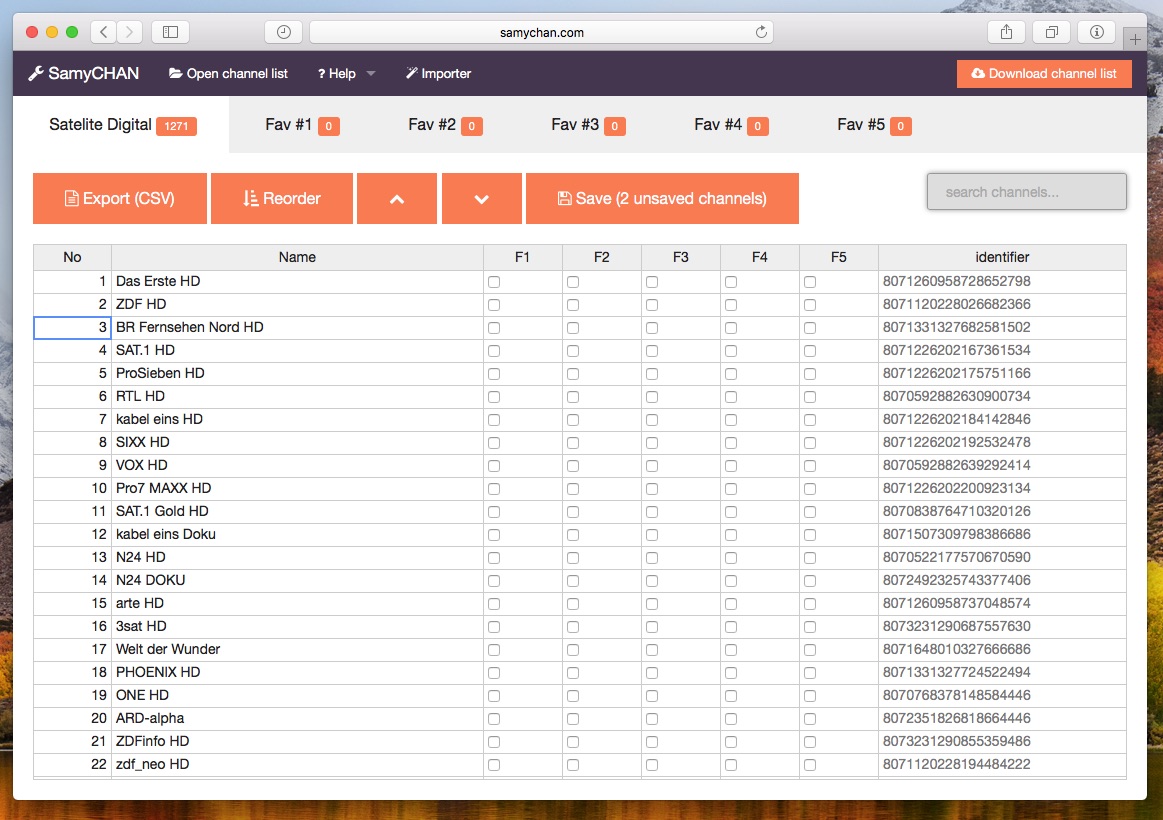Add a new Safari tab
This screenshot has height=820, width=1163.
click(1135, 39)
